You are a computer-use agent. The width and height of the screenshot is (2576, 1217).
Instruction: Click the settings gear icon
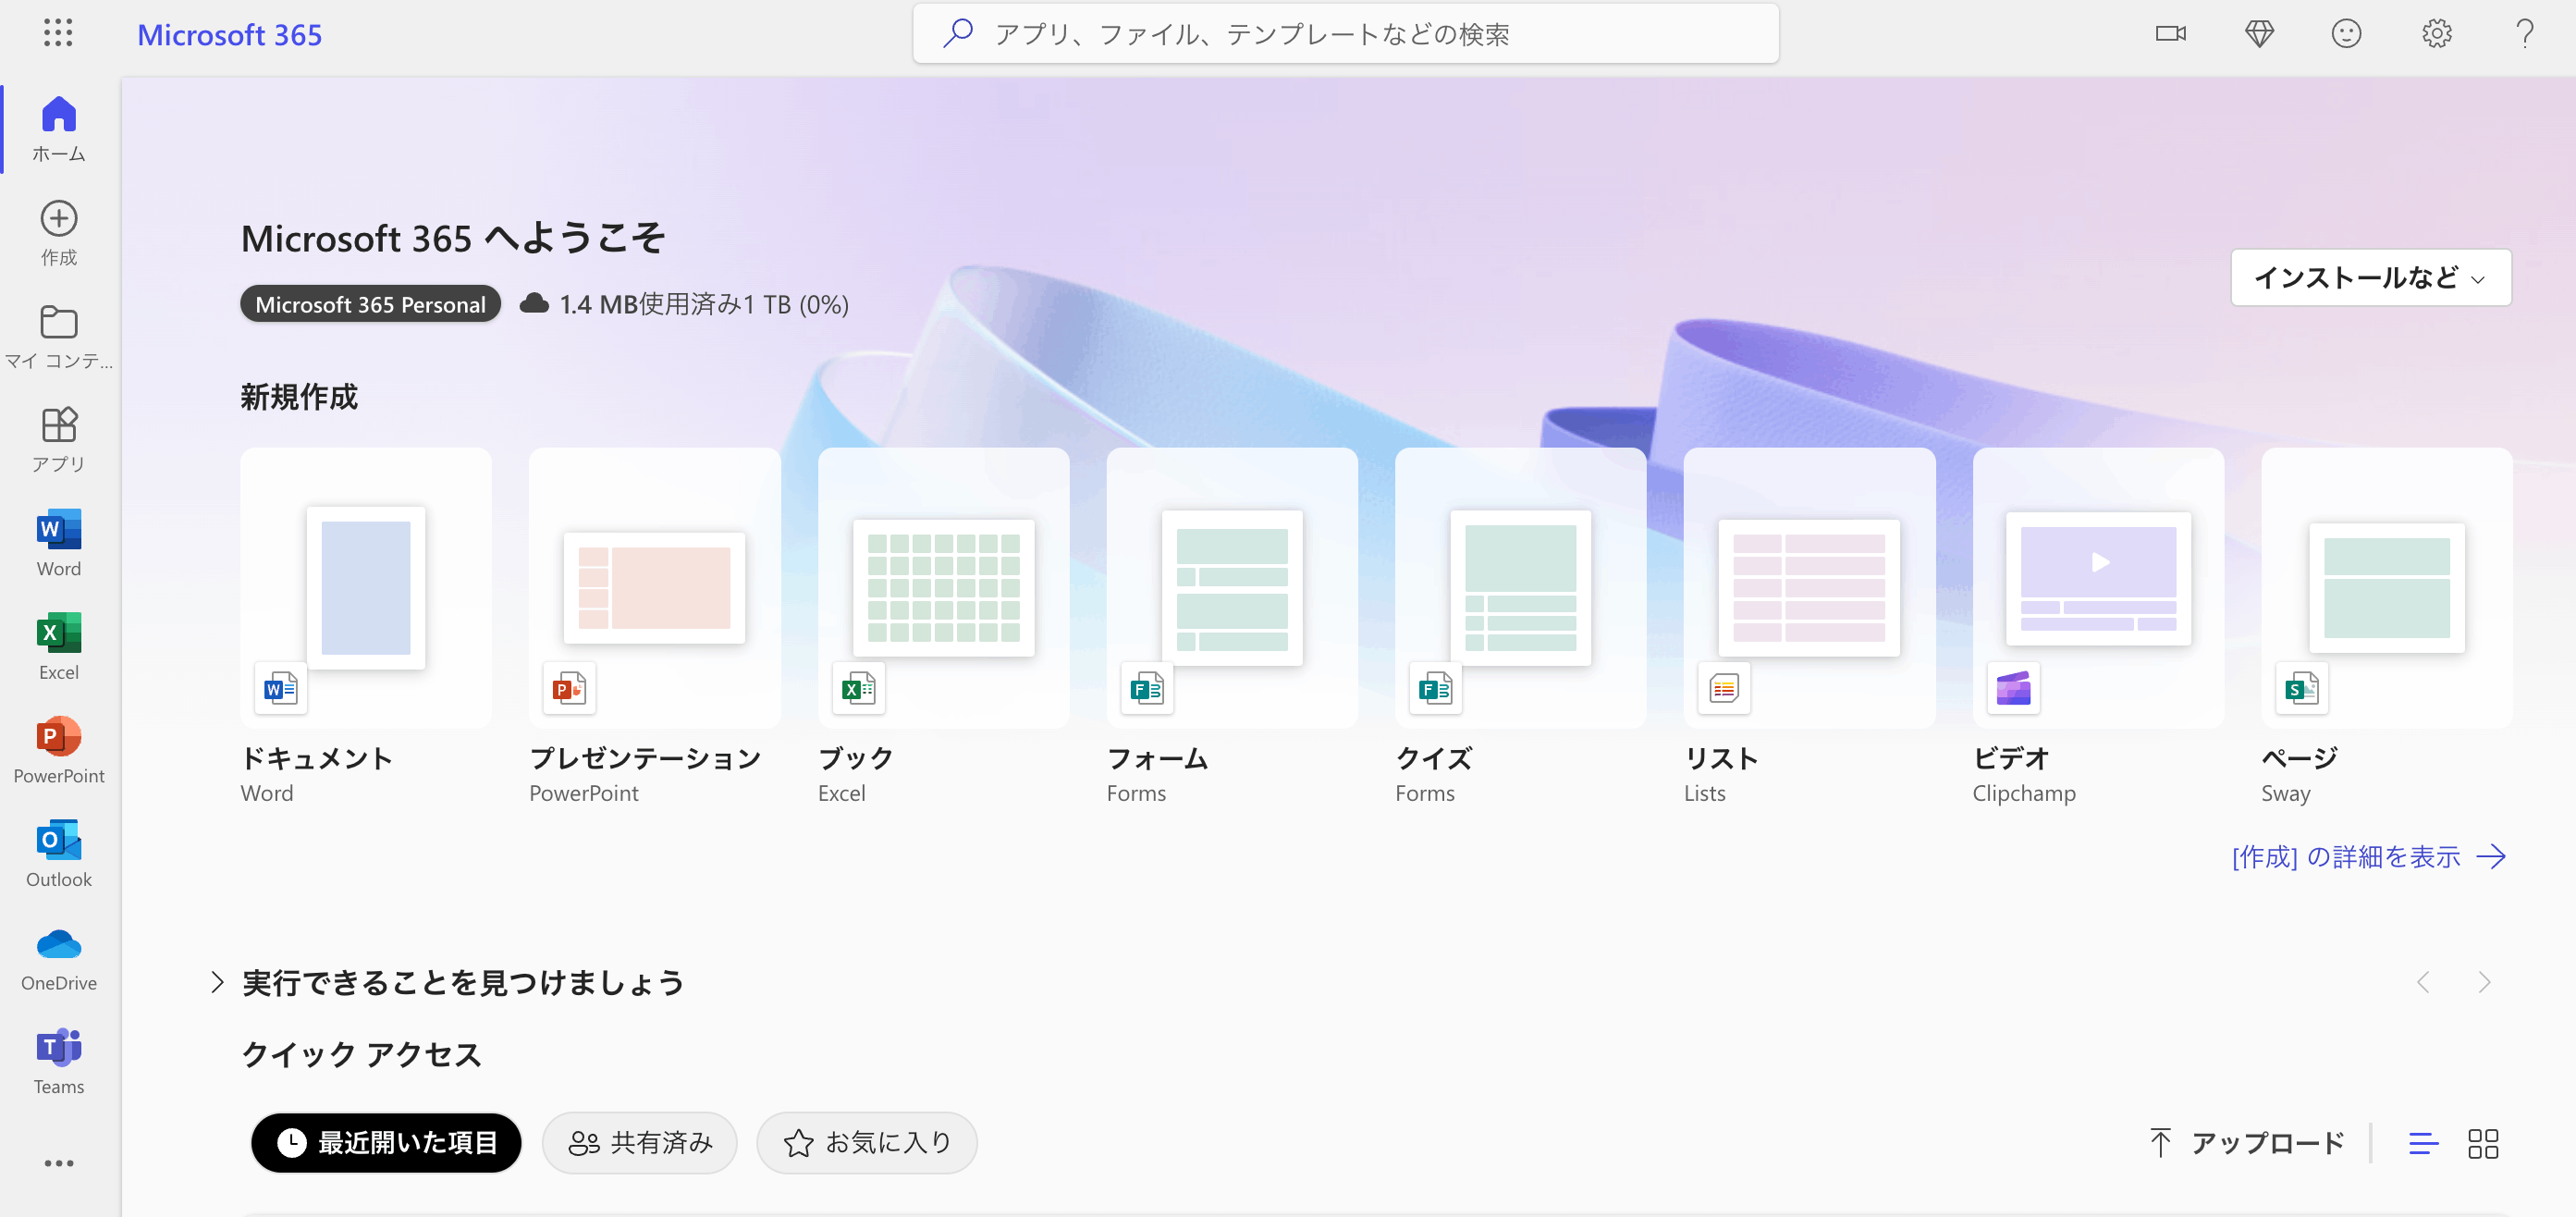tap(2436, 34)
